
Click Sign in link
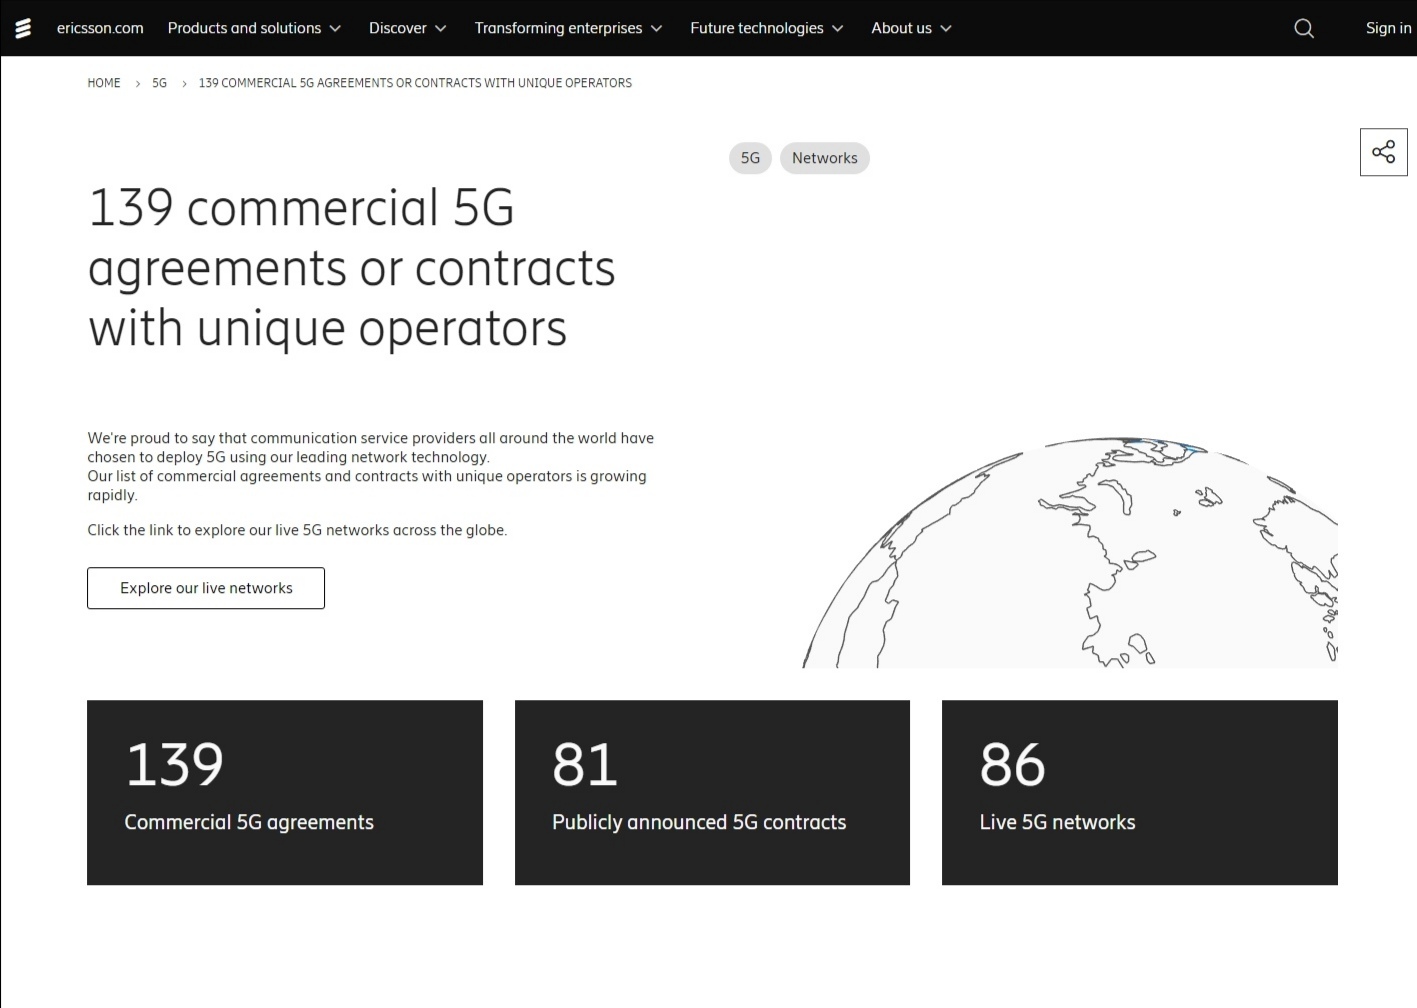[x=1388, y=28]
